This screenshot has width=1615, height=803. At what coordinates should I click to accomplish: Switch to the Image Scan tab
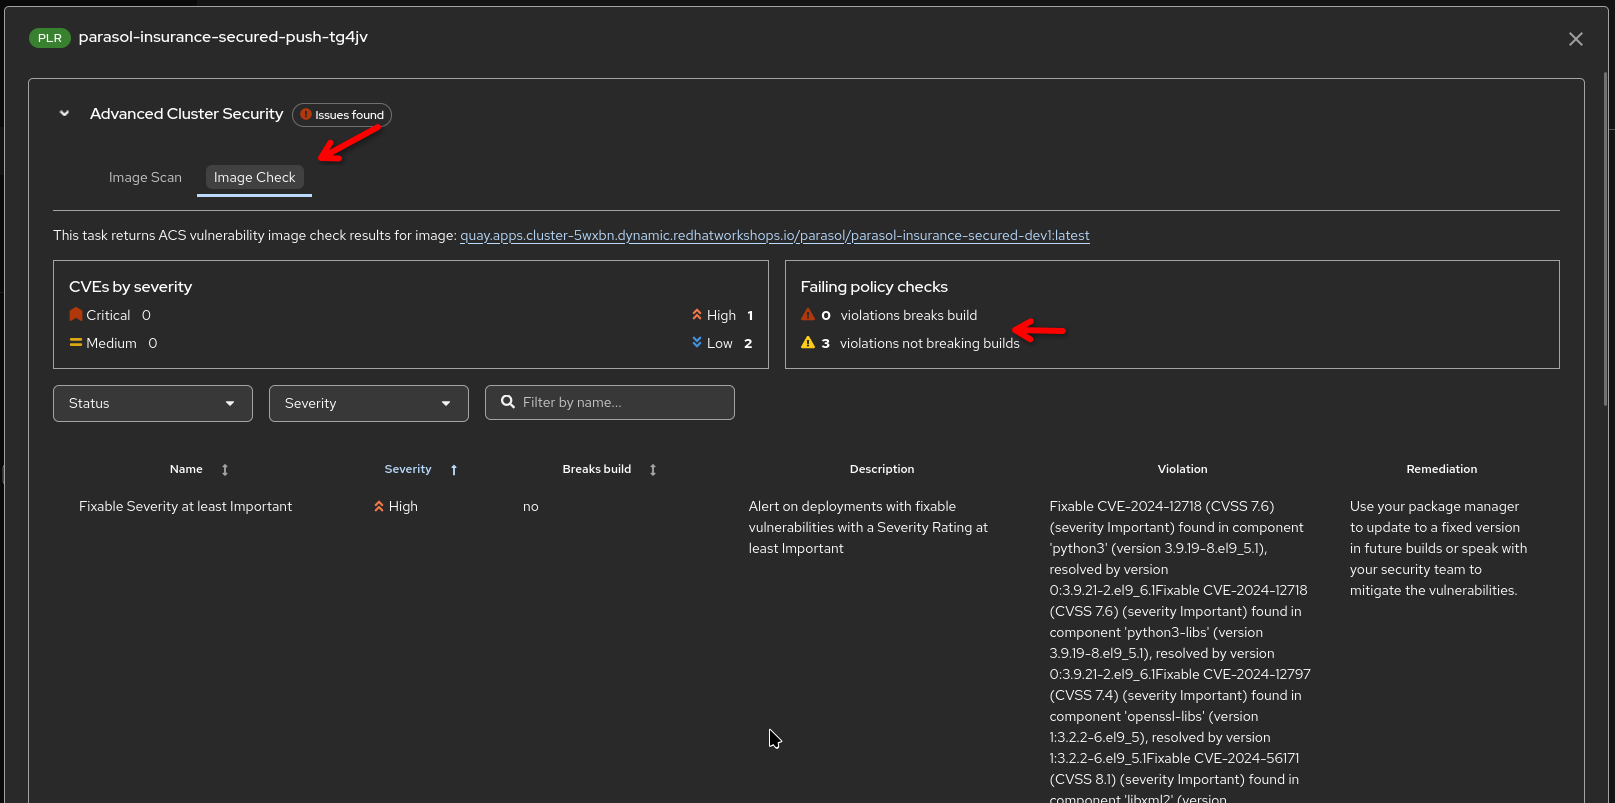tap(145, 177)
